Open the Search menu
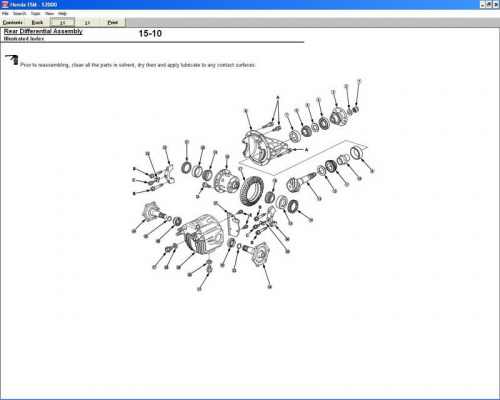500x400 pixels. [20, 14]
